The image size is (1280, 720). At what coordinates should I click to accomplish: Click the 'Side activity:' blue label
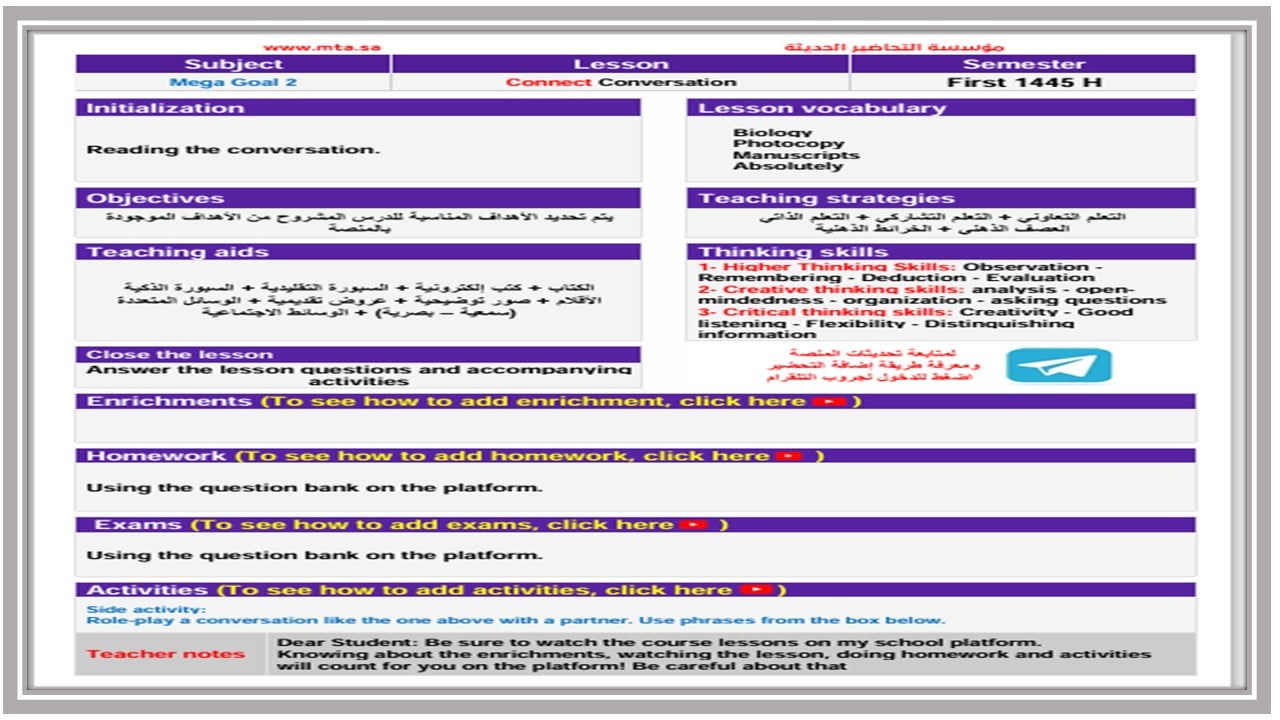pos(146,609)
